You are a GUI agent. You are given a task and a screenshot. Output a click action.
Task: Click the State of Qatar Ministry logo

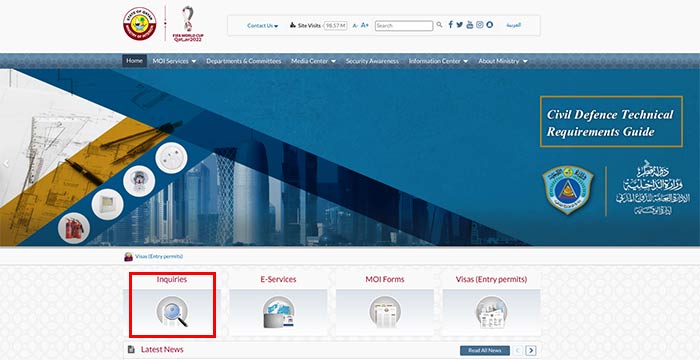tap(140, 24)
